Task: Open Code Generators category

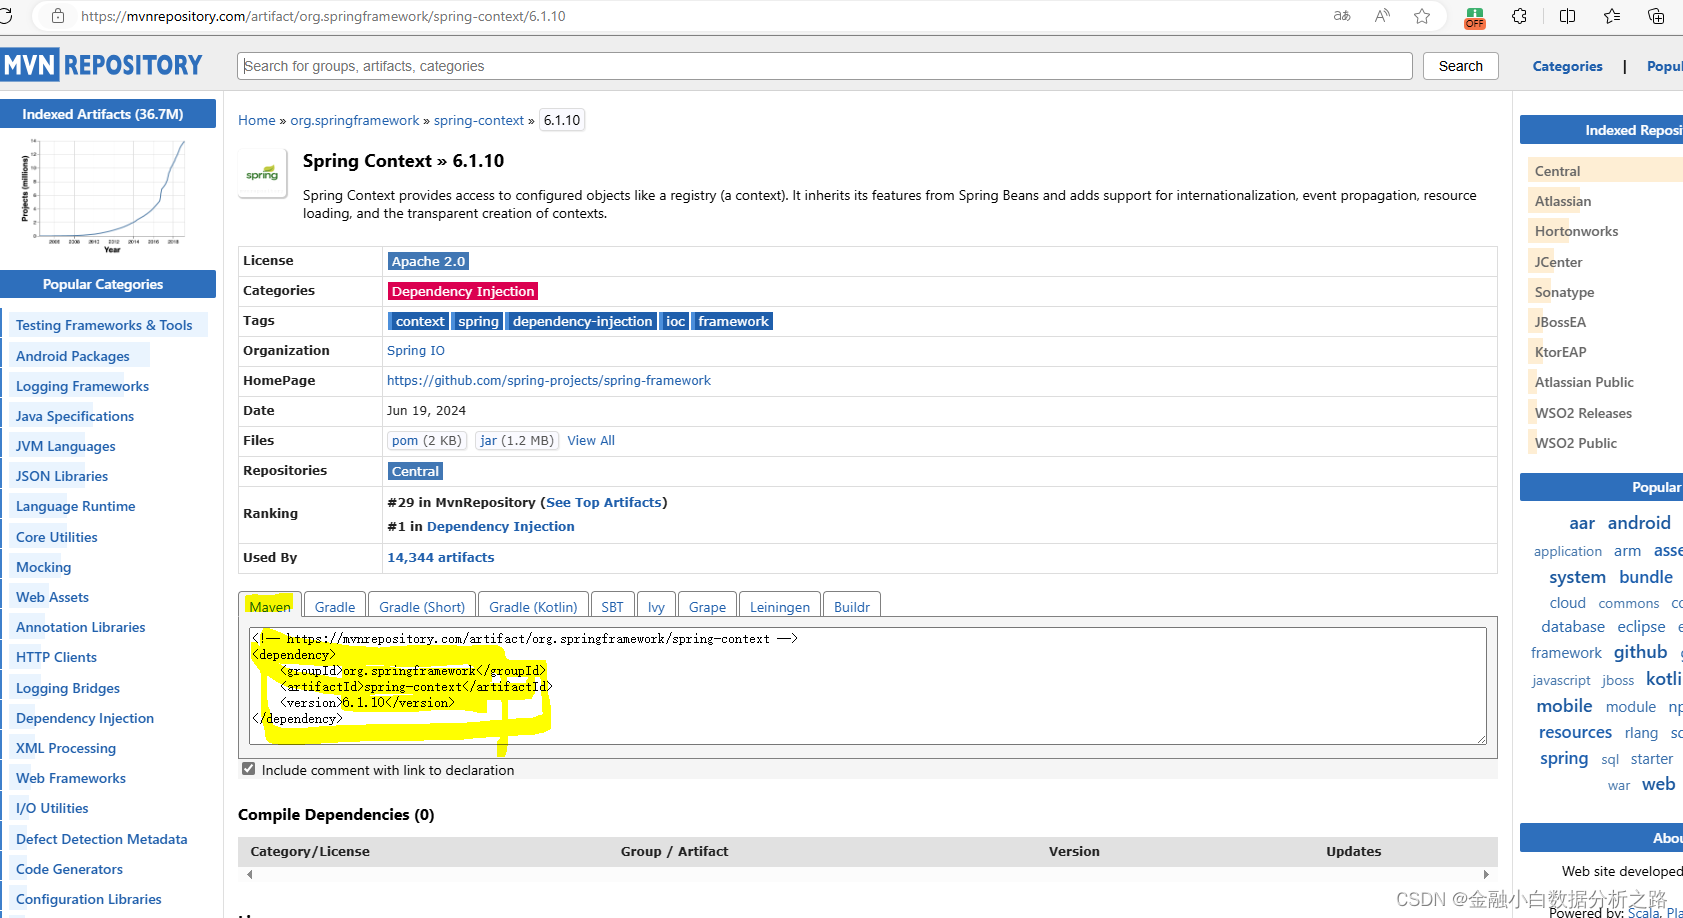Action: tap(69, 869)
